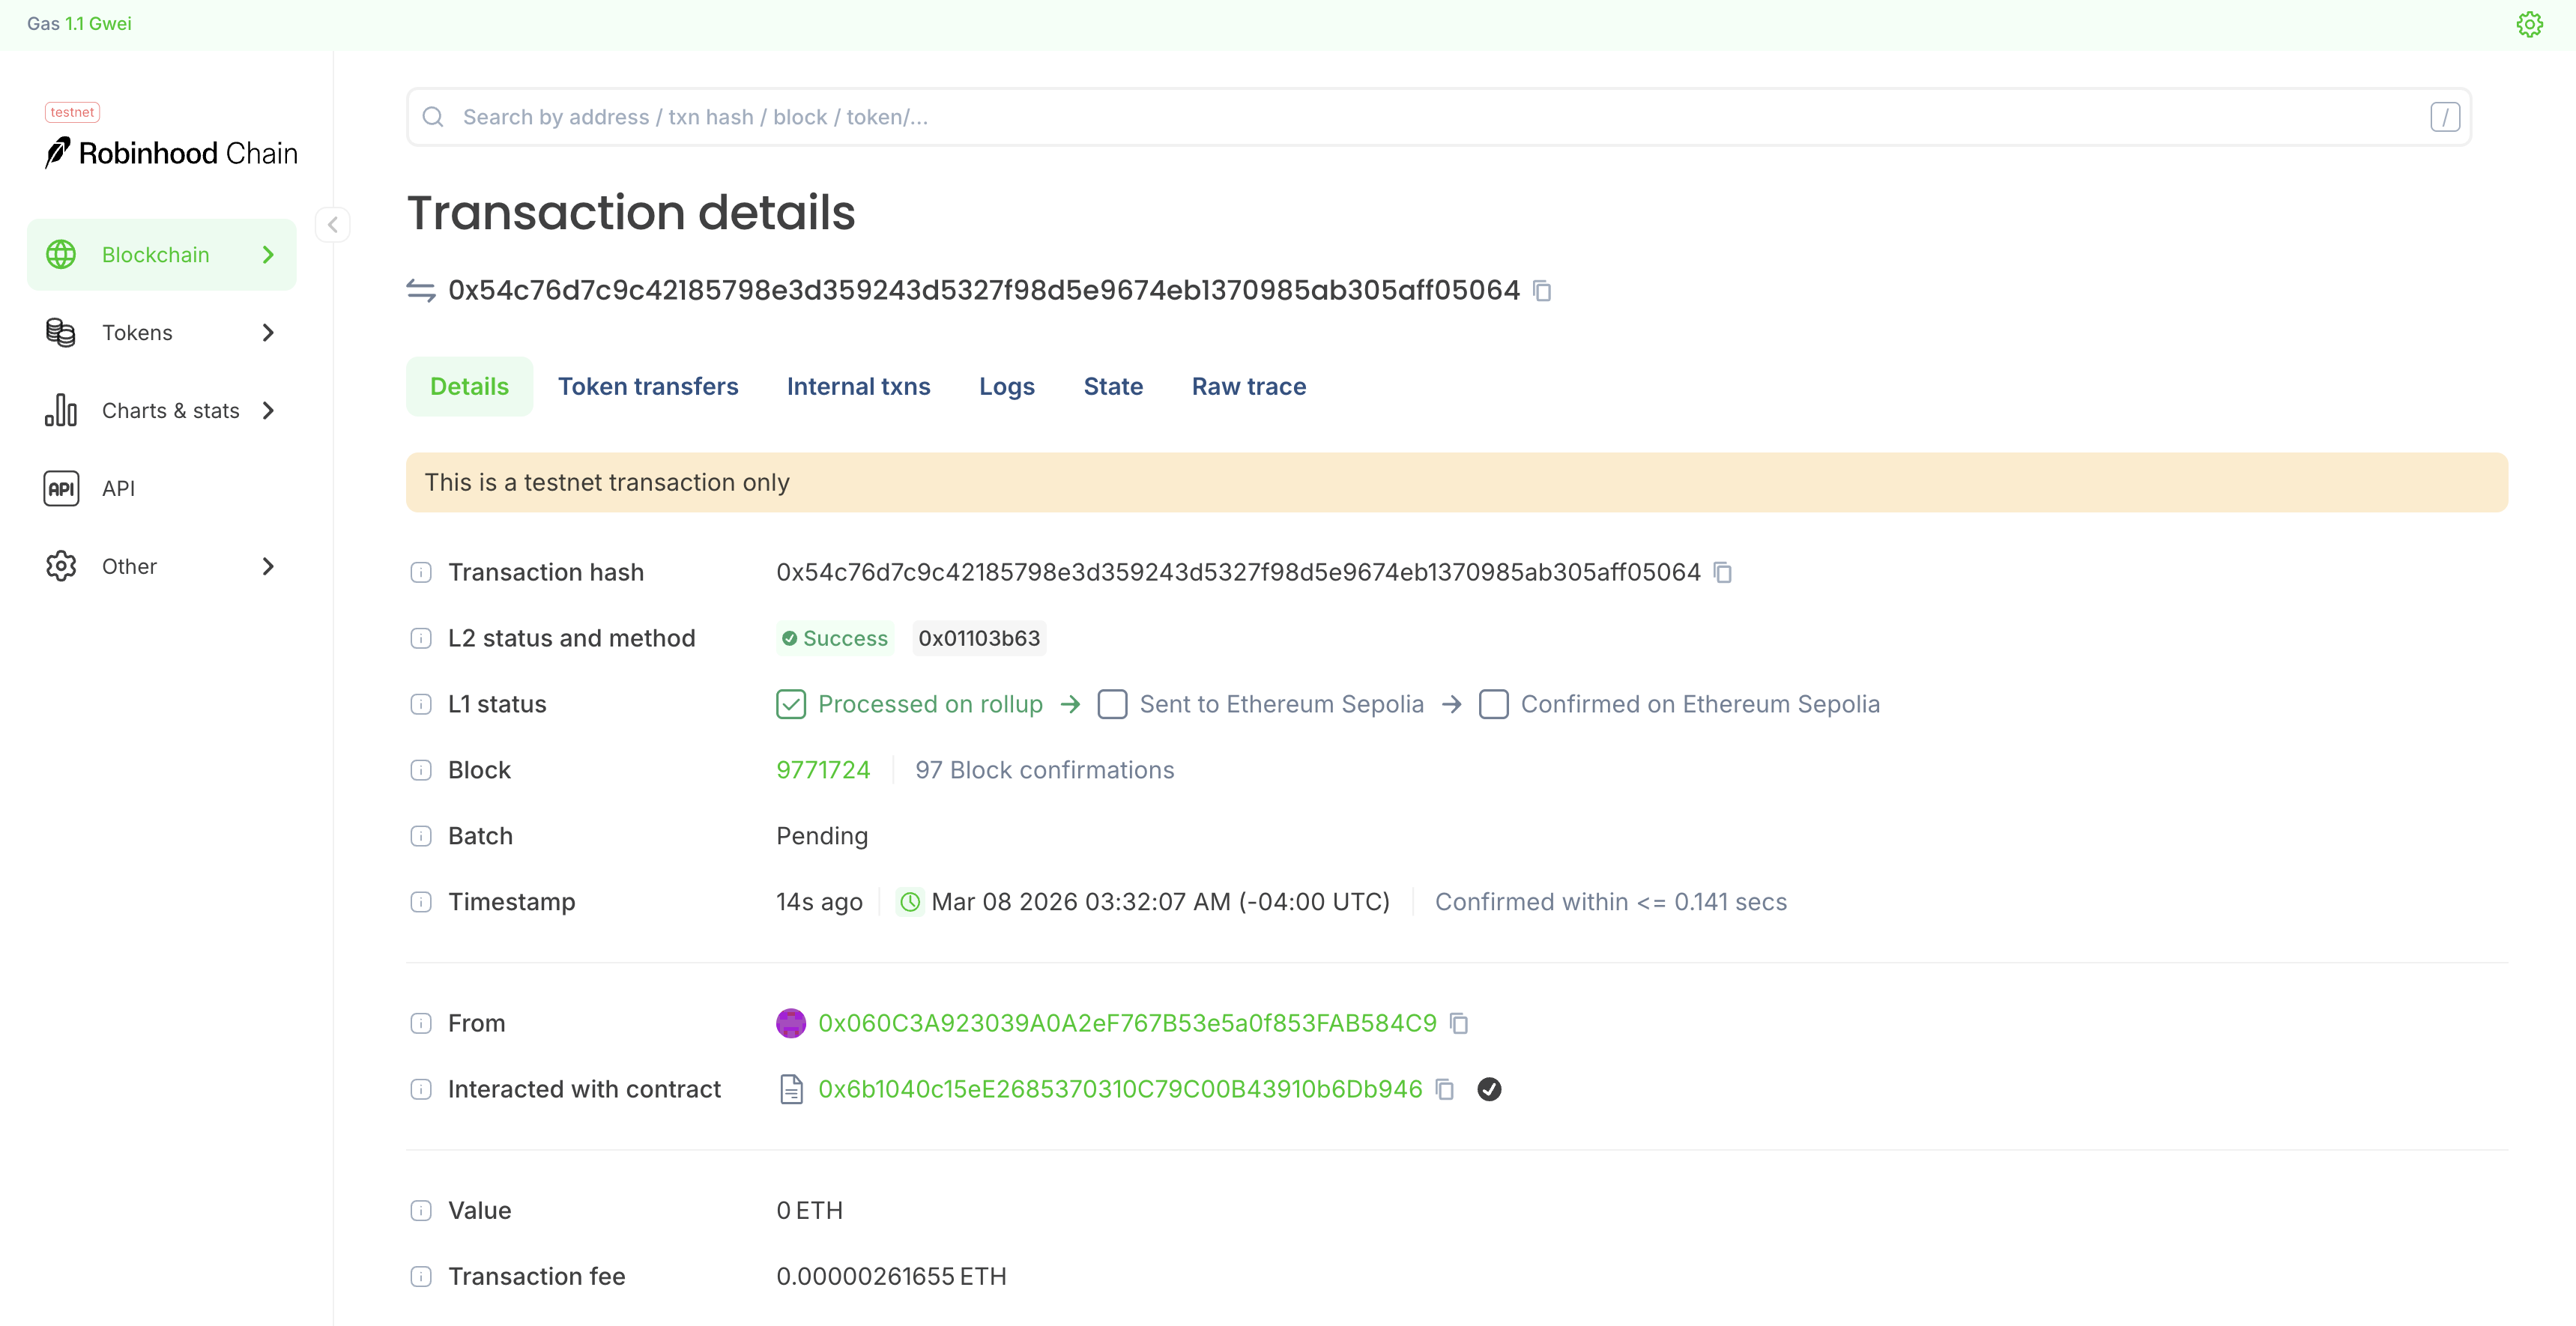This screenshot has width=2576, height=1326.
Task: Click the purple From address avatar
Action: 791,1023
